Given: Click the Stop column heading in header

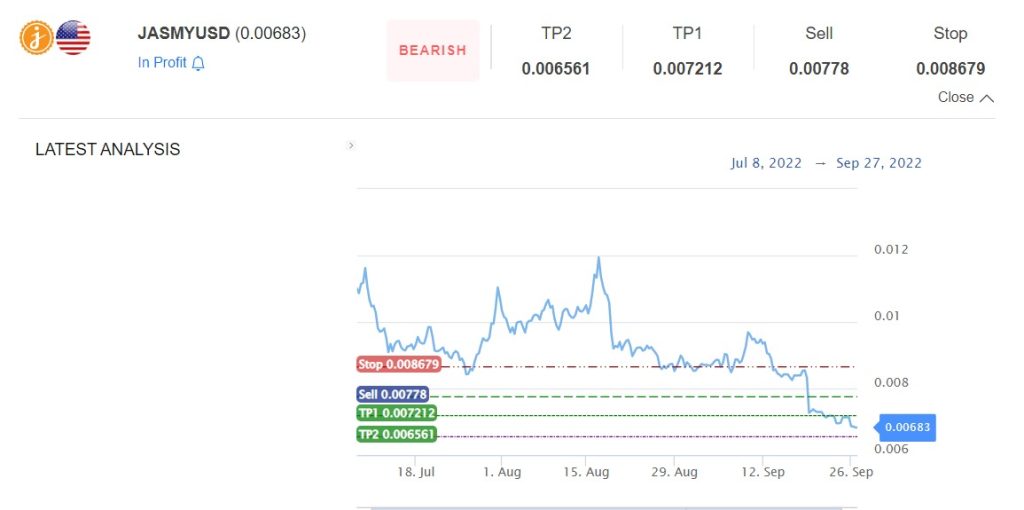Looking at the screenshot, I should point(950,33).
